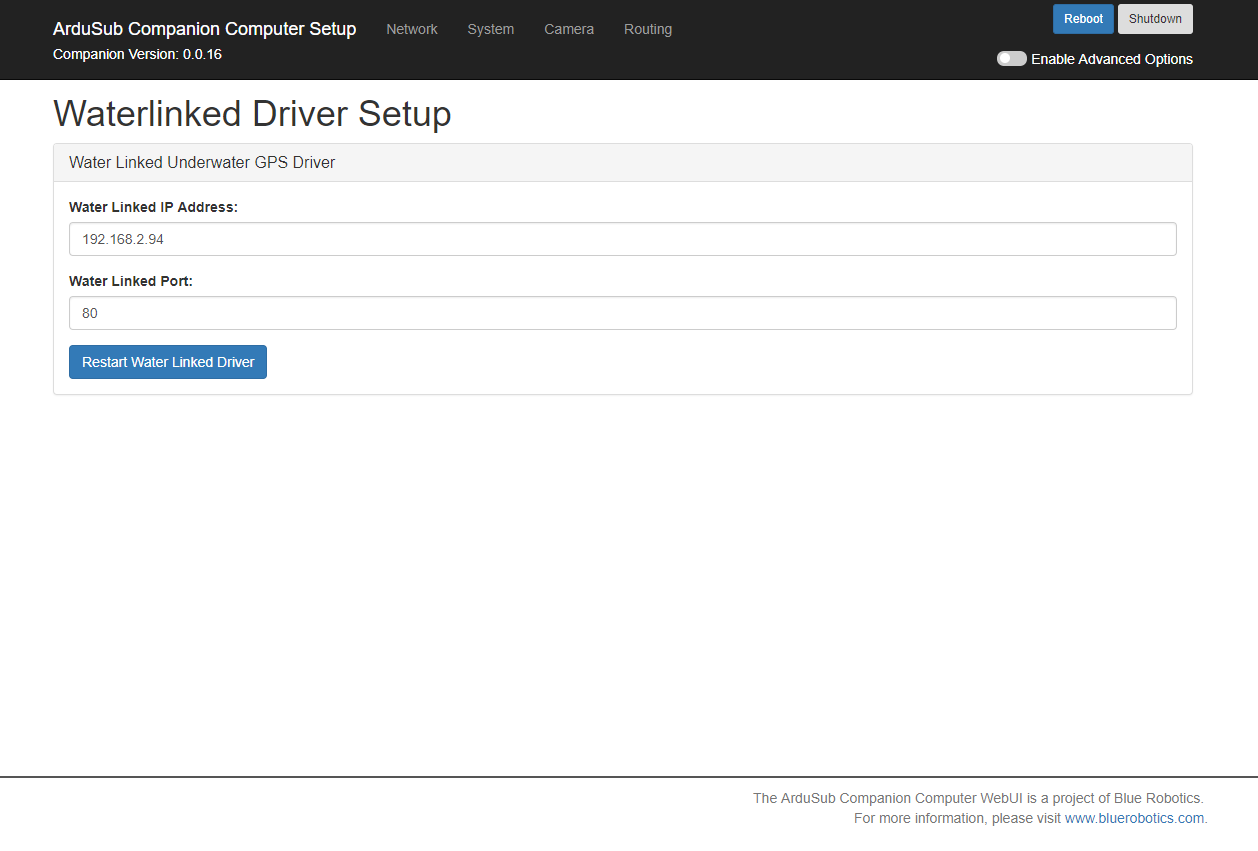Viewport: 1258px width, 851px height.
Task: Open the Camera settings page
Action: tap(568, 29)
